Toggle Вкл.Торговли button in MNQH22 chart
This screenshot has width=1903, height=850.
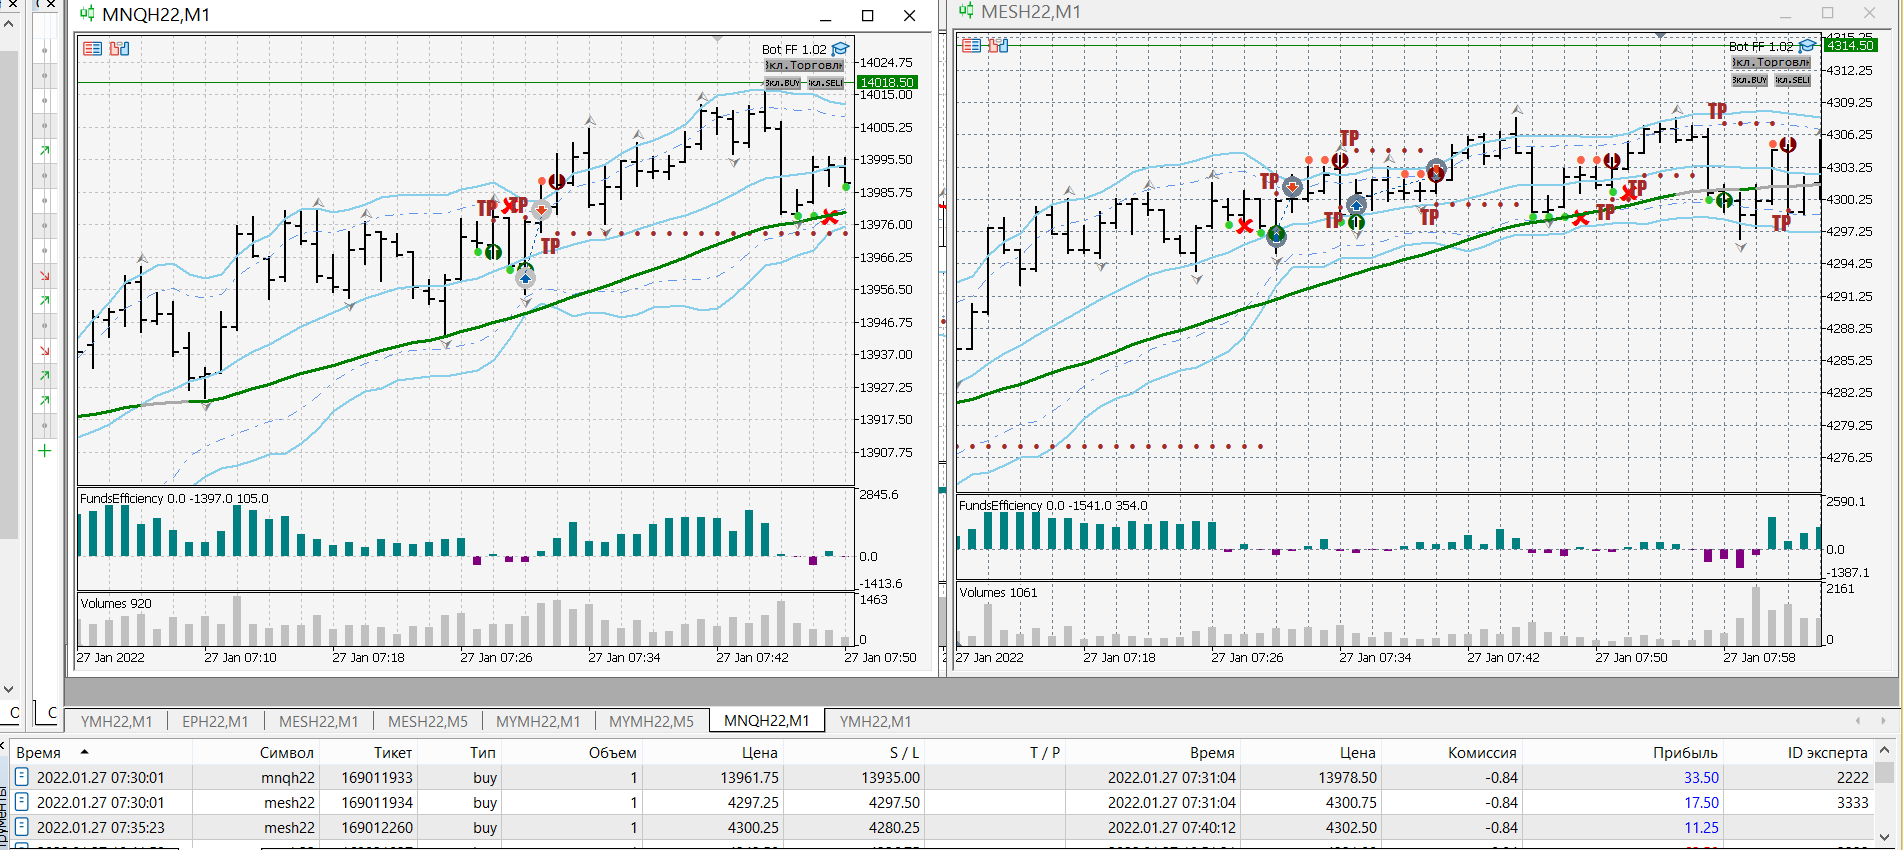pyautogui.click(x=804, y=65)
